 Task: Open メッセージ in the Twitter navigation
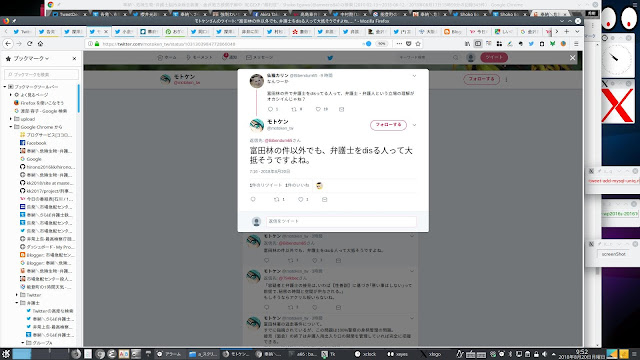pyautogui.click(x=260, y=58)
